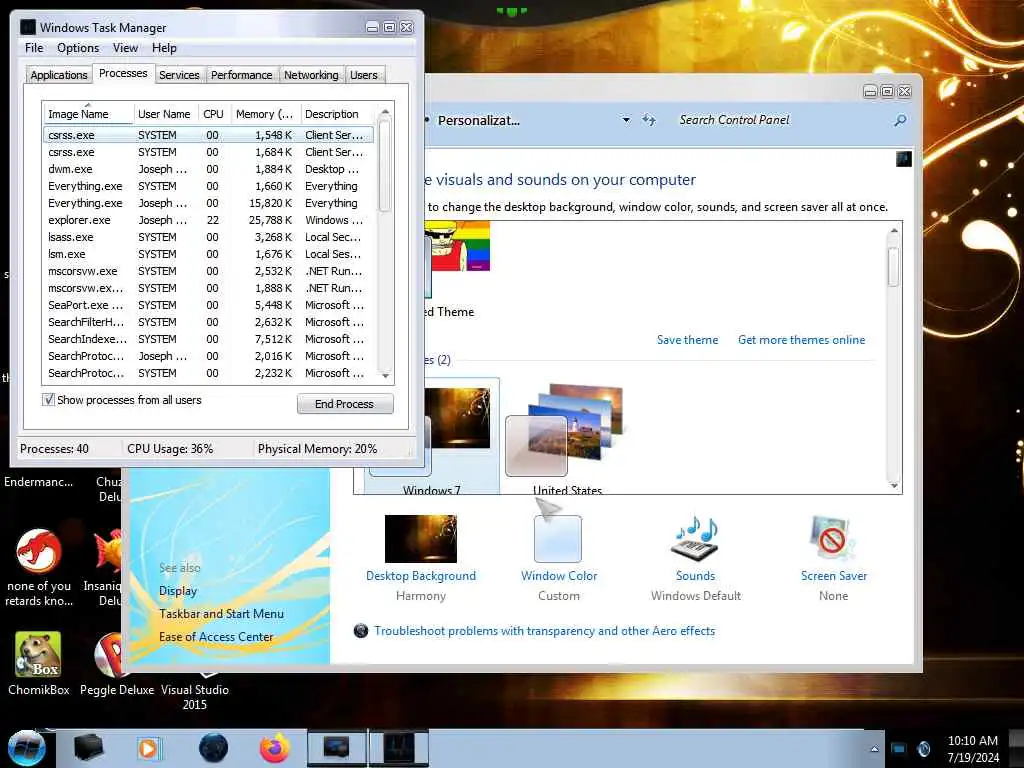Screen dimensions: 1024x768
Task: Open Peggle Deluxe desktop icon
Action: click(116, 664)
